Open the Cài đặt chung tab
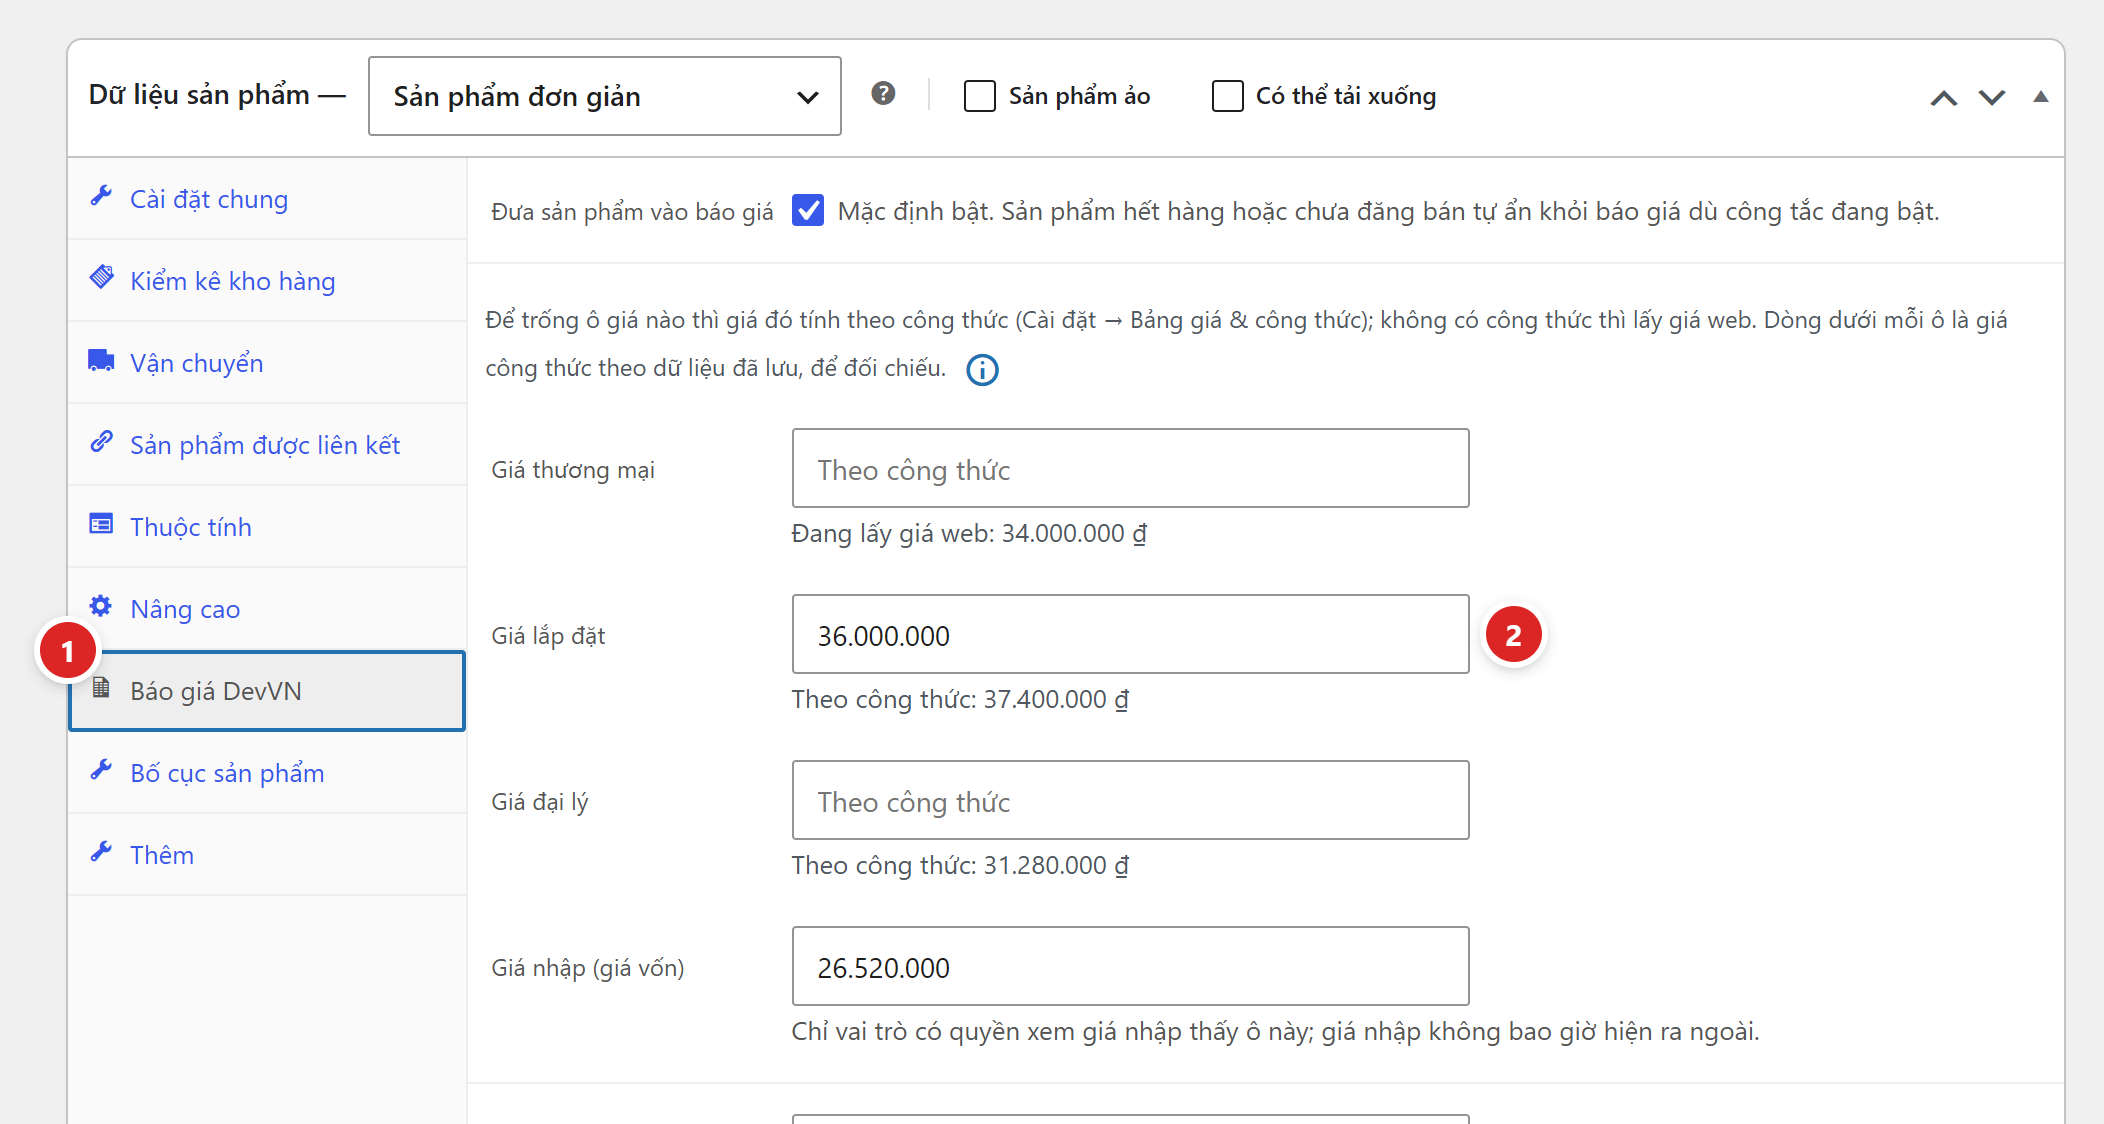2104x1124 pixels. (x=267, y=199)
